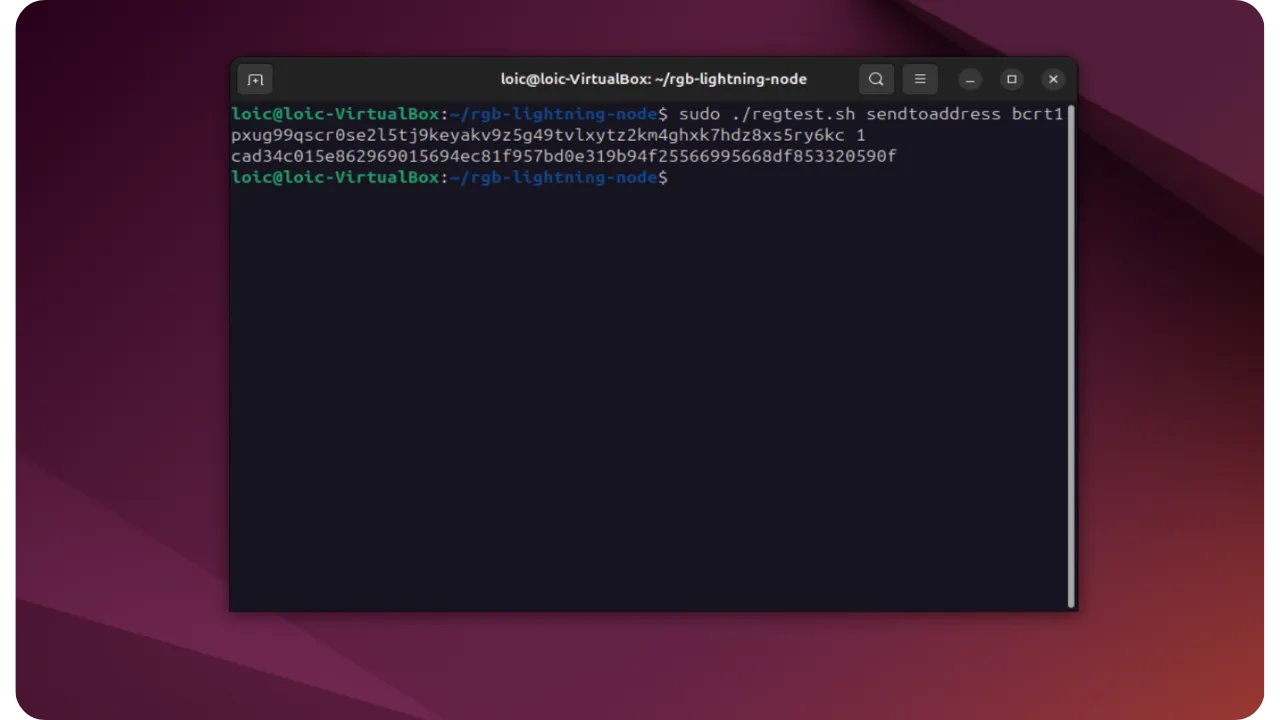
Task: Click the $ sign of the last prompt
Action: click(663, 177)
